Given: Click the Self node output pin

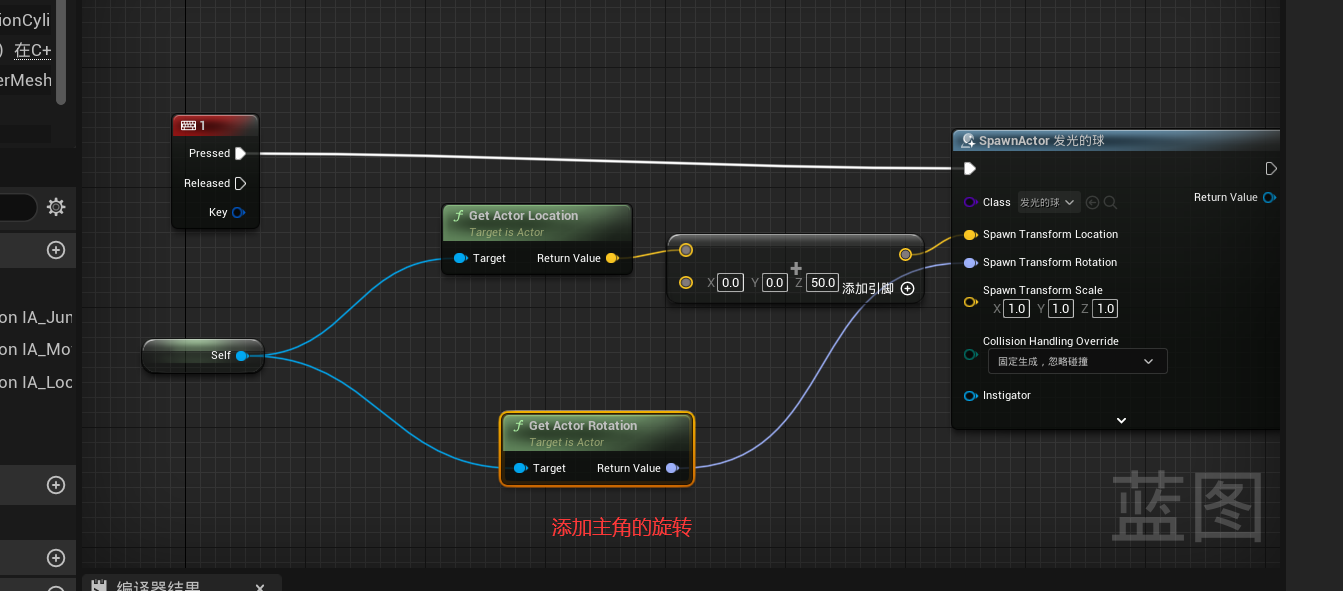Looking at the screenshot, I should tap(241, 355).
